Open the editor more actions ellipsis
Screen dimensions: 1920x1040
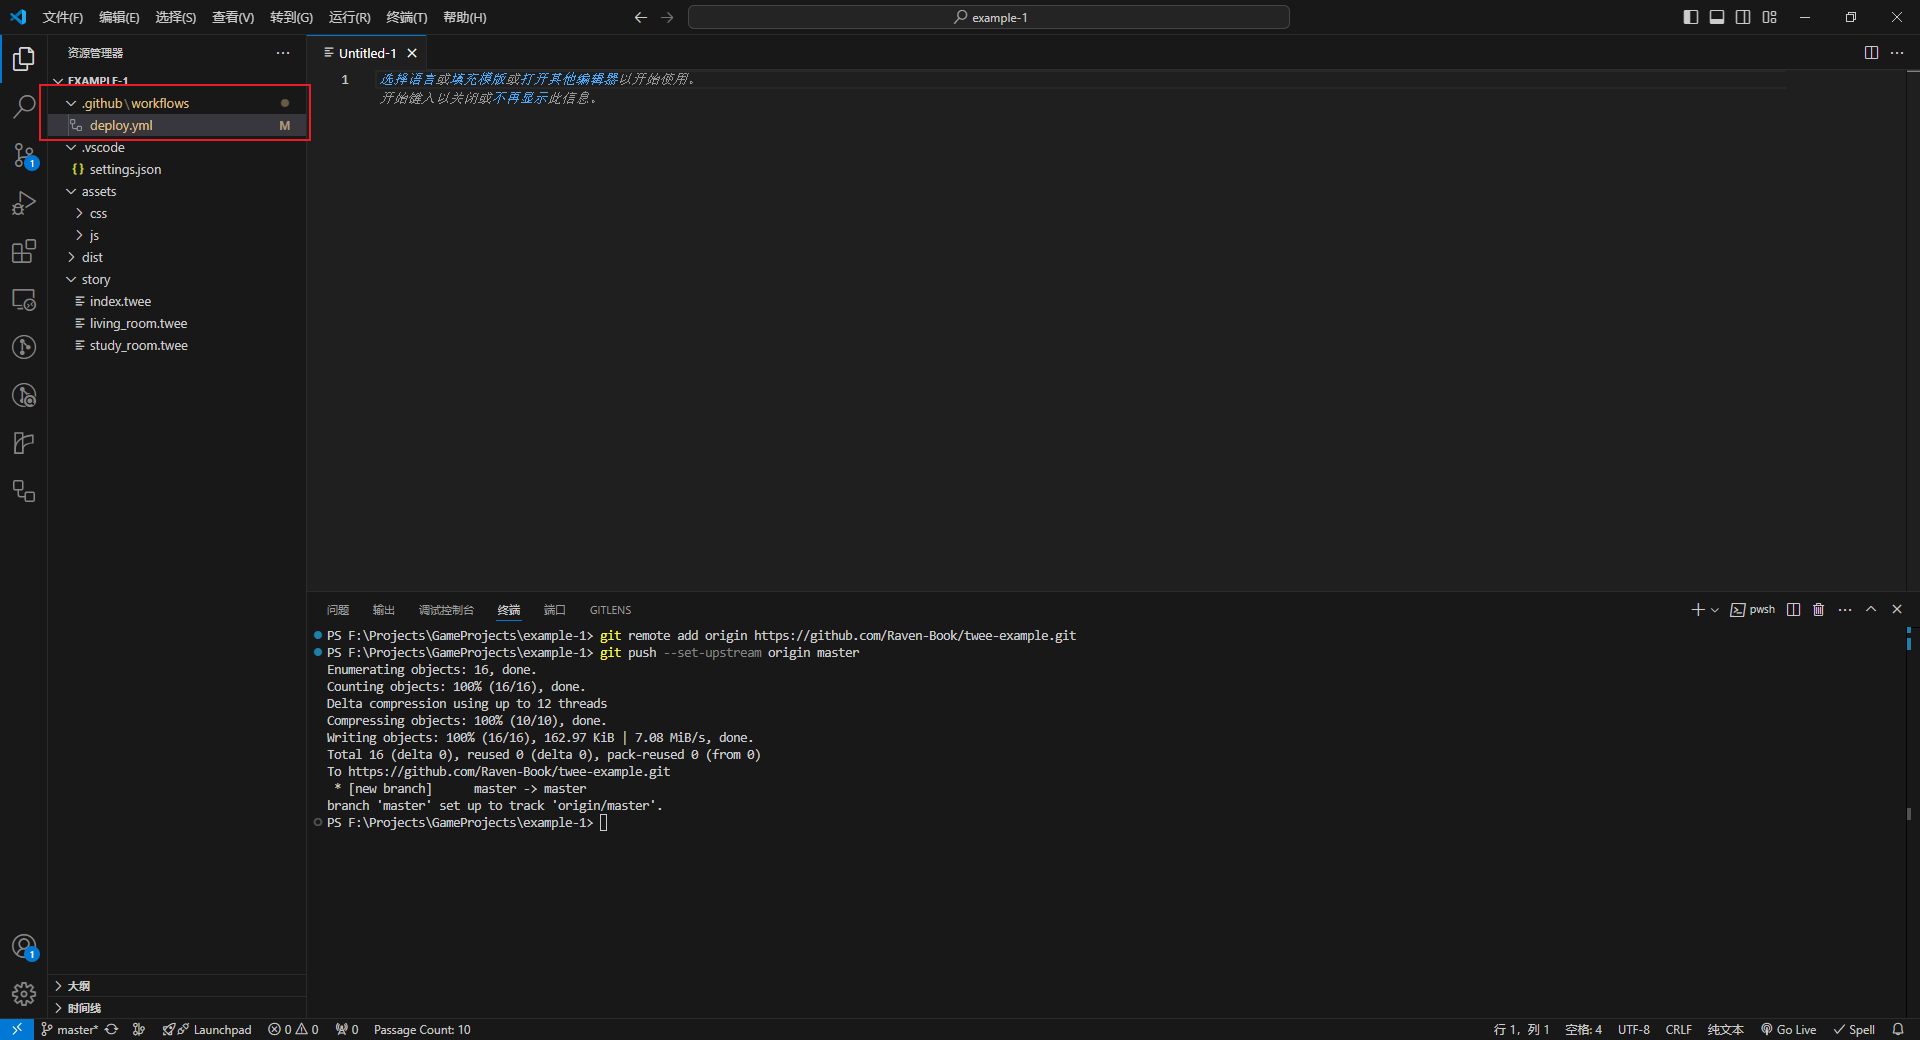(1897, 53)
